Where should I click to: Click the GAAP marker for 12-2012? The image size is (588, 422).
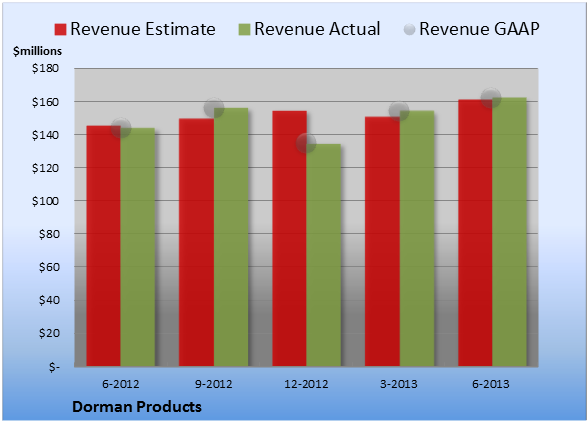306,143
